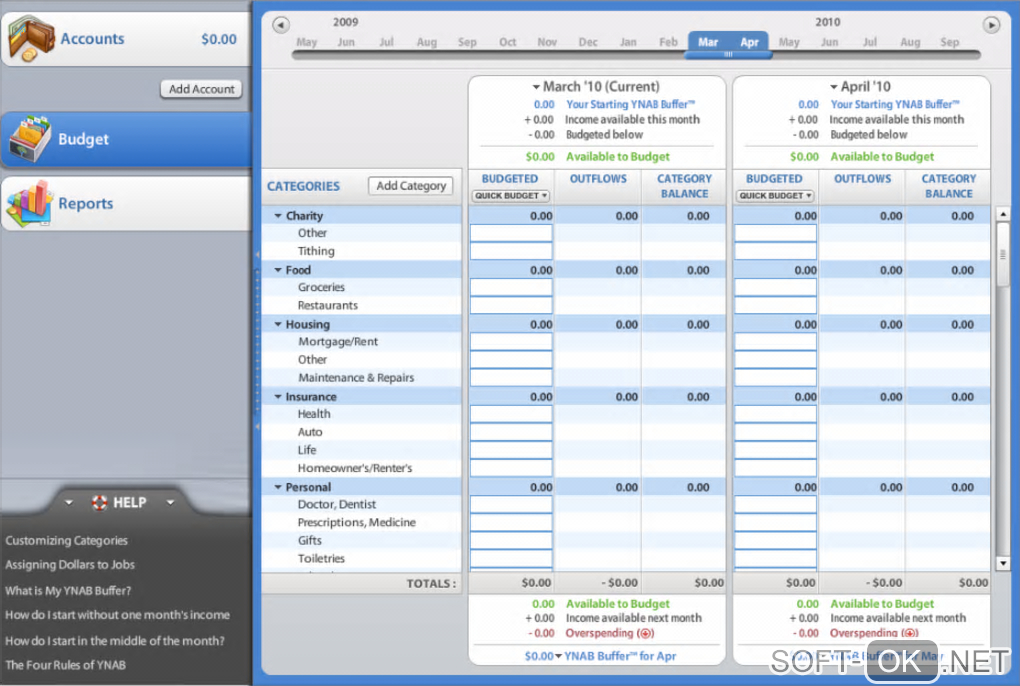Click Help panel left dropdown arrow
This screenshot has height=686, width=1020.
point(69,502)
